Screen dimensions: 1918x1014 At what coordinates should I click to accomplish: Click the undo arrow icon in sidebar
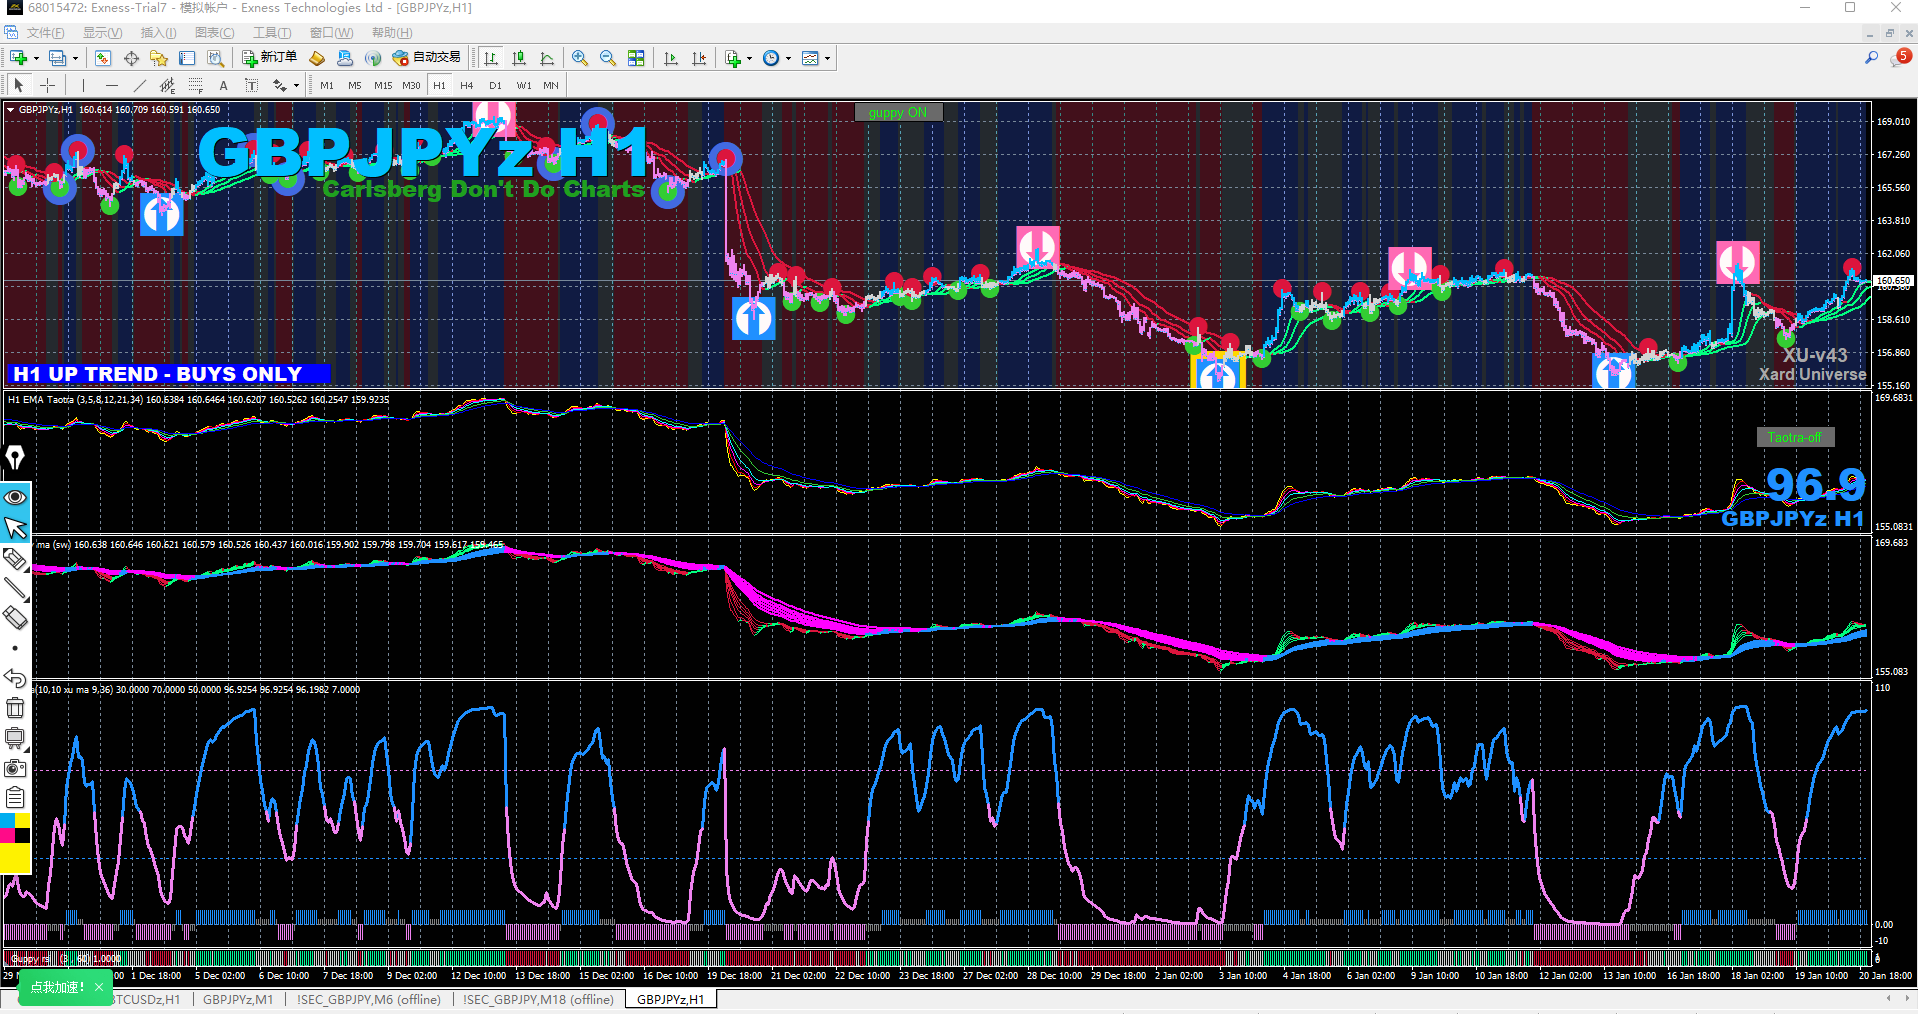pos(15,678)
